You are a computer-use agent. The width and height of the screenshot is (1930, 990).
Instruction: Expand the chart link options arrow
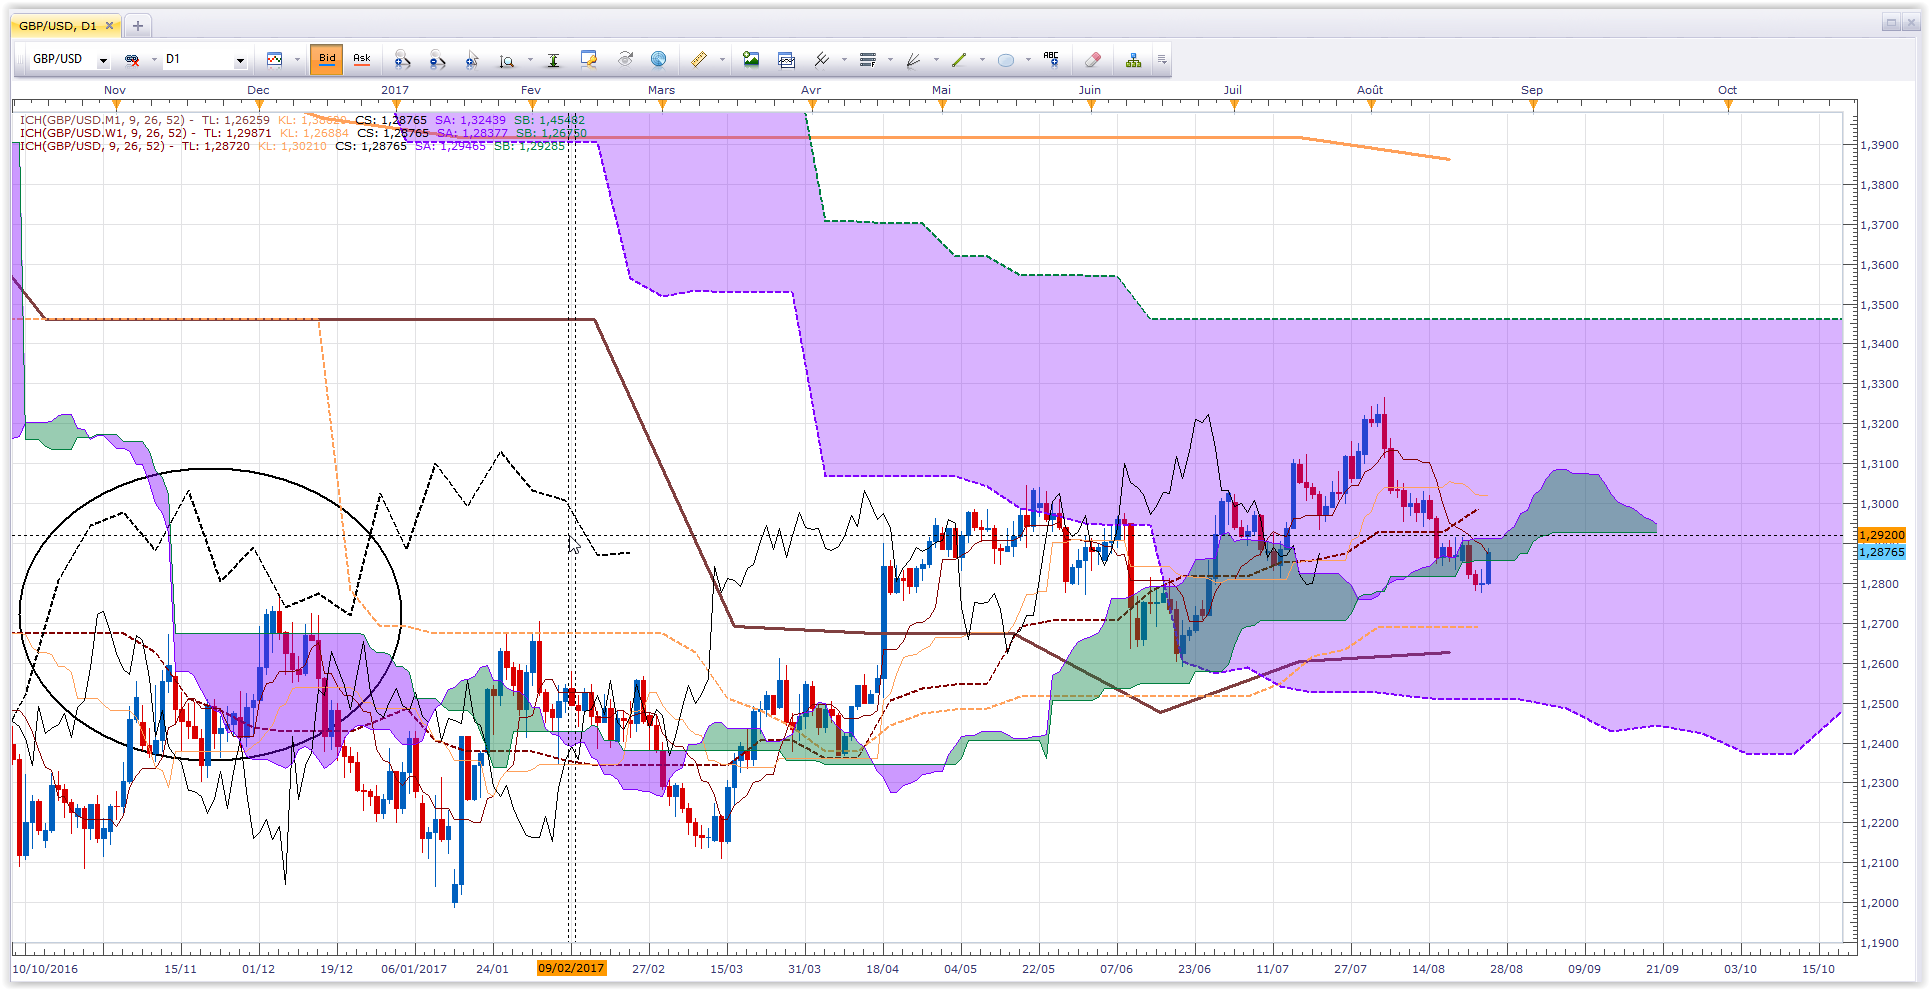coord(154,60)
